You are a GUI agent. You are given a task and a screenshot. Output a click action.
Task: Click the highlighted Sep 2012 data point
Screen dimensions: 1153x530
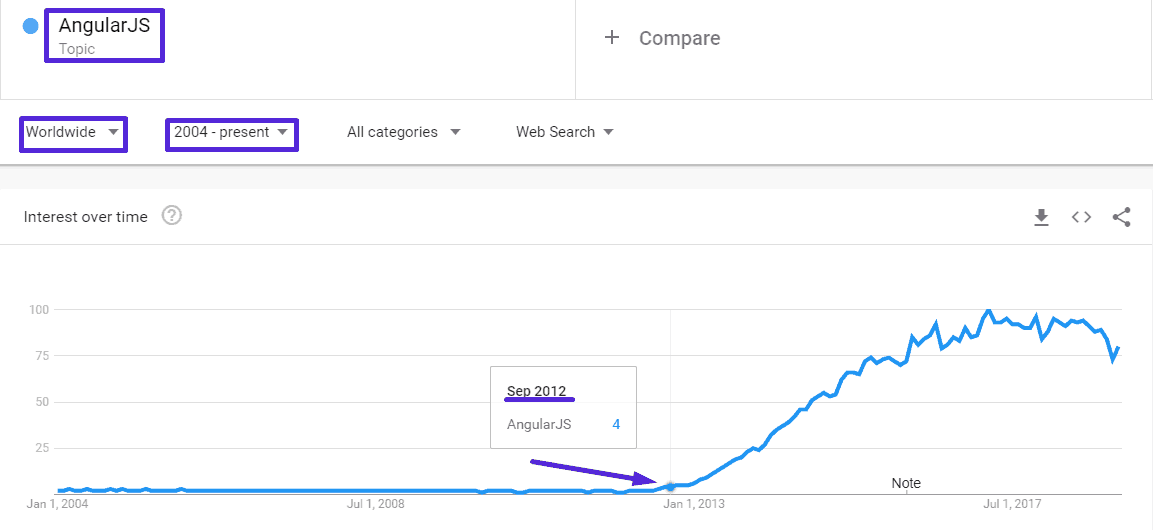(x=670, y=487)
